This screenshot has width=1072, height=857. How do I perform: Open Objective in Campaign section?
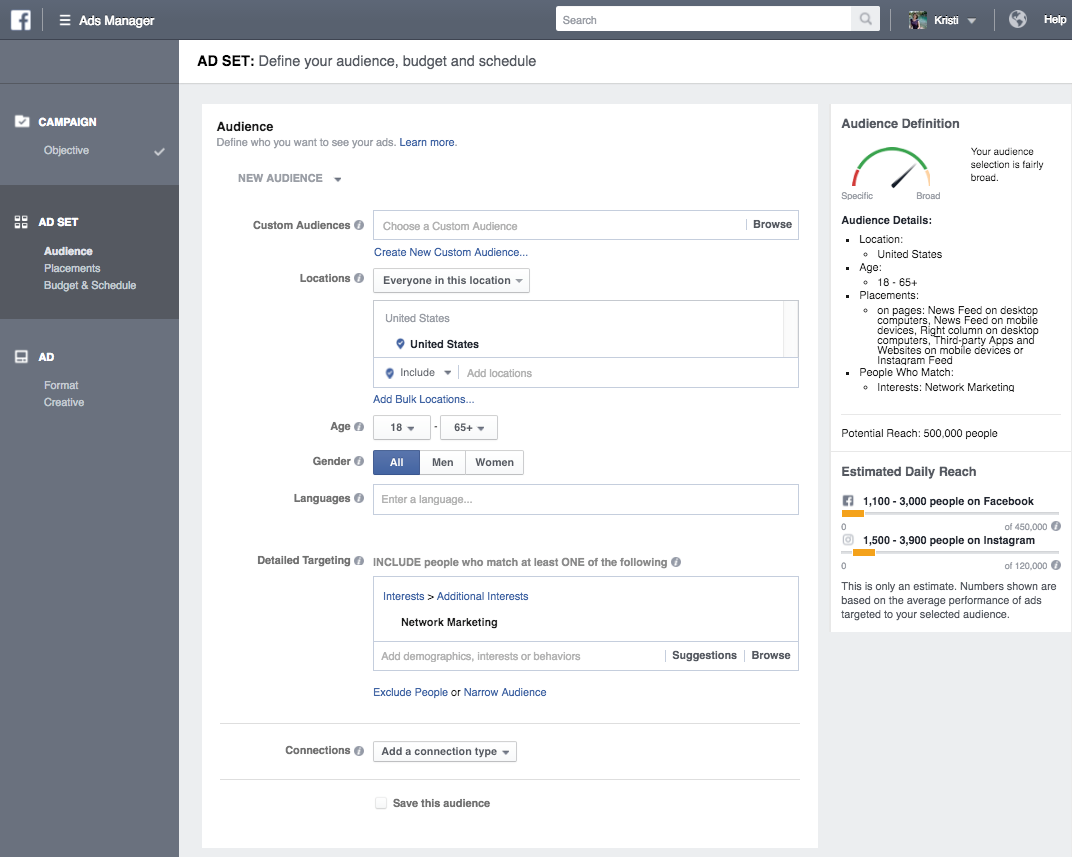tap(66, 150)
